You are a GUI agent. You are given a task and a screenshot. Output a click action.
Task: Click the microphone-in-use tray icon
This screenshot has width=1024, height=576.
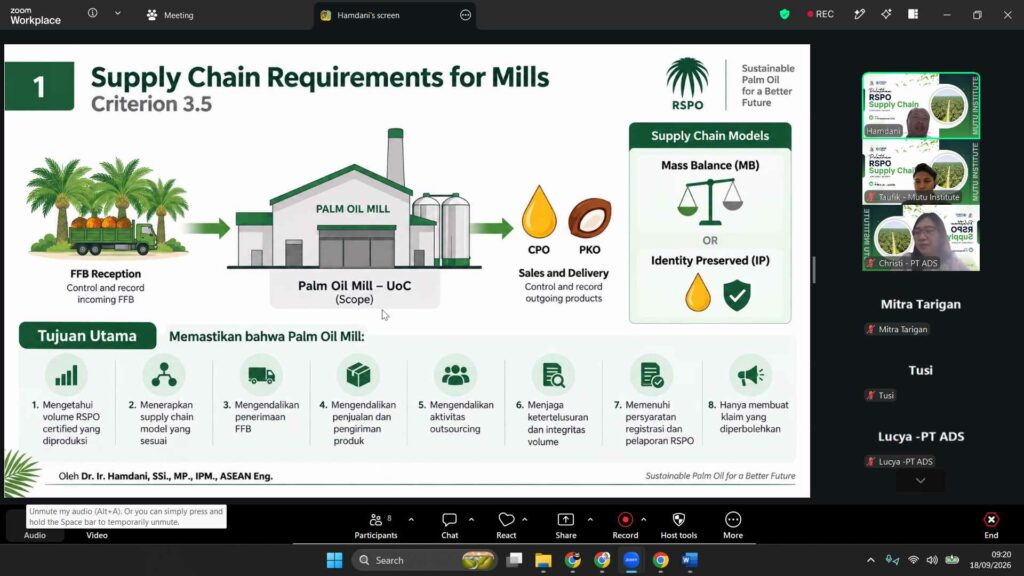pyautogui.click(x=891, y=560)
